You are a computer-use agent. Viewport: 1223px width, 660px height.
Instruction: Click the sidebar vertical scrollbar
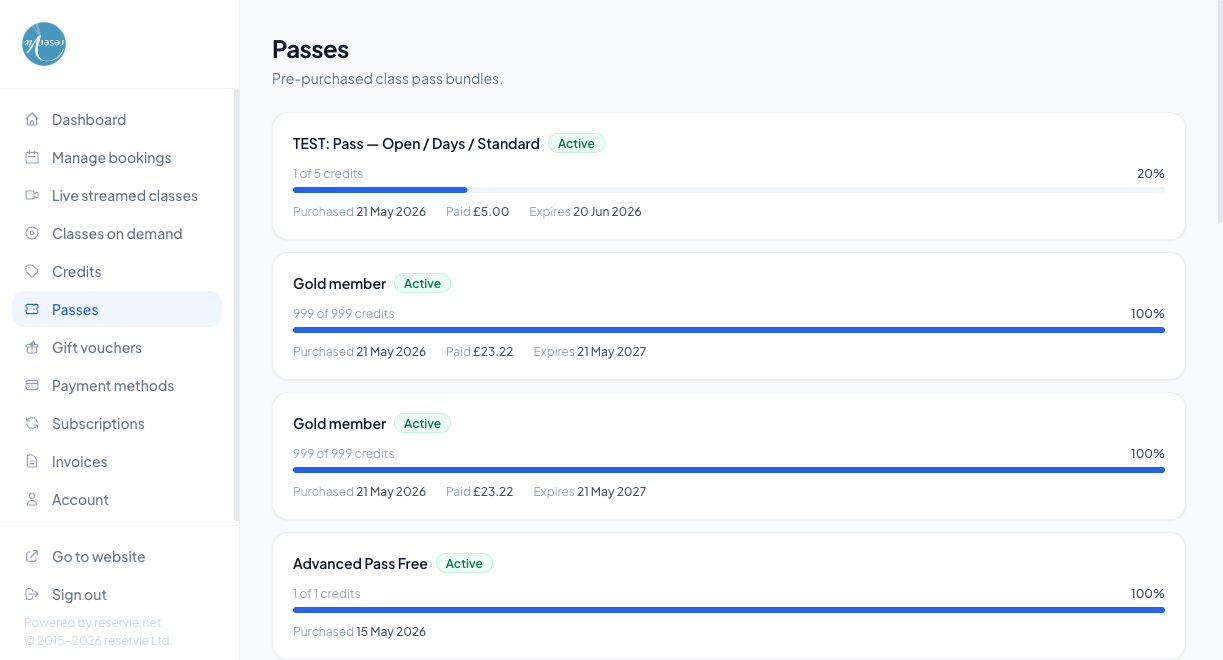coord(236,305)
